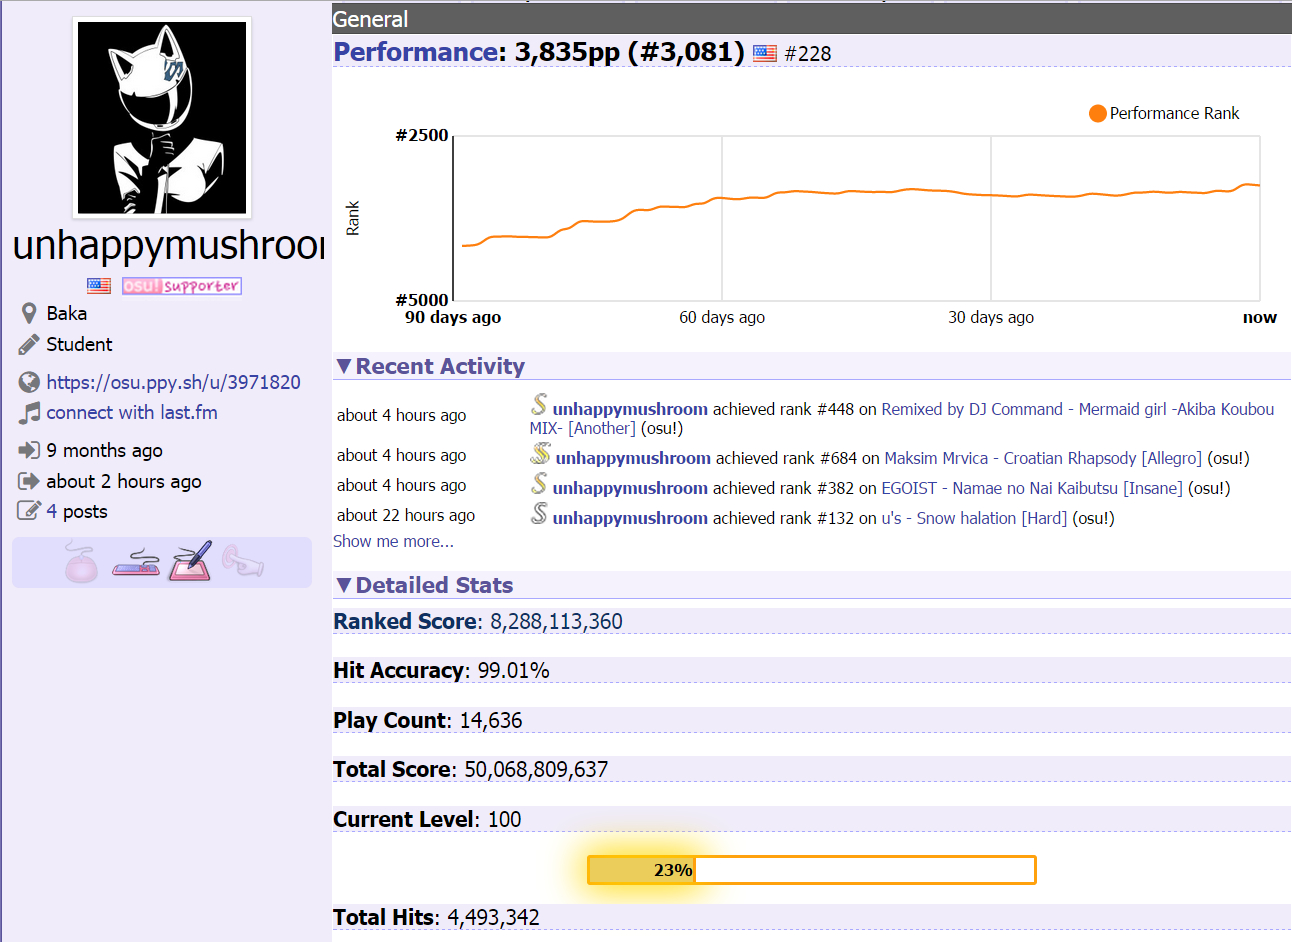This screenshot has height=942, width=1292.
Task: Open u's - Snow halation [Hard] beatmap
Action: click(974, 518)
